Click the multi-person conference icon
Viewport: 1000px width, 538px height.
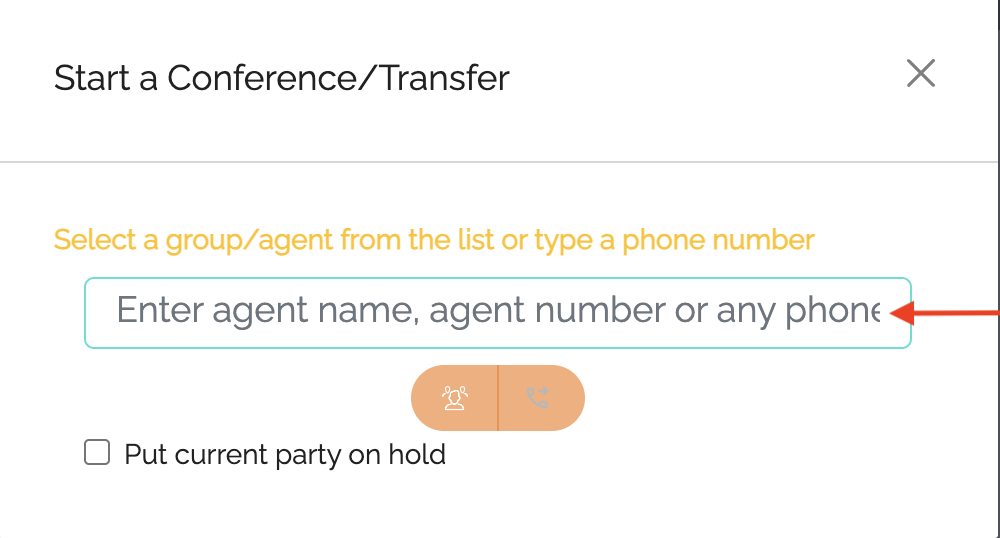pos(454,398)
